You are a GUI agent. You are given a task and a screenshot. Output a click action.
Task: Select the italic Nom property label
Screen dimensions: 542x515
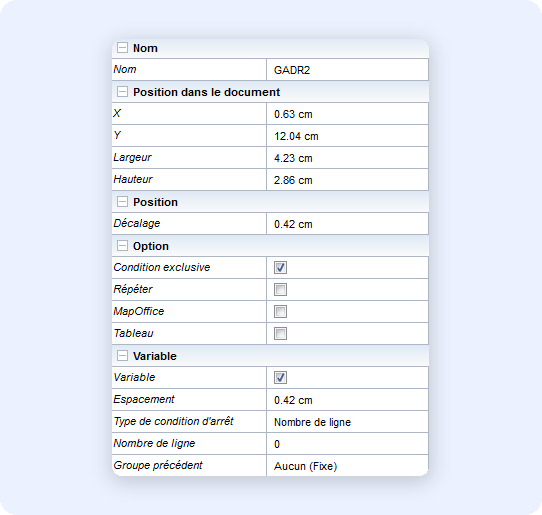[x=125, y=69]
